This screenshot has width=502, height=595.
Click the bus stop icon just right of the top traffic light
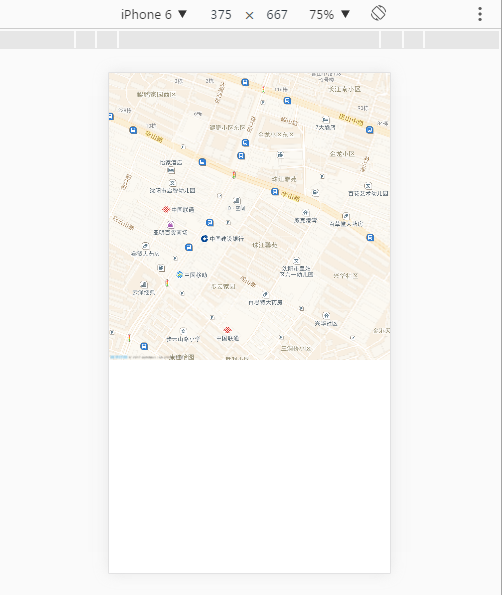click(287, 101)
